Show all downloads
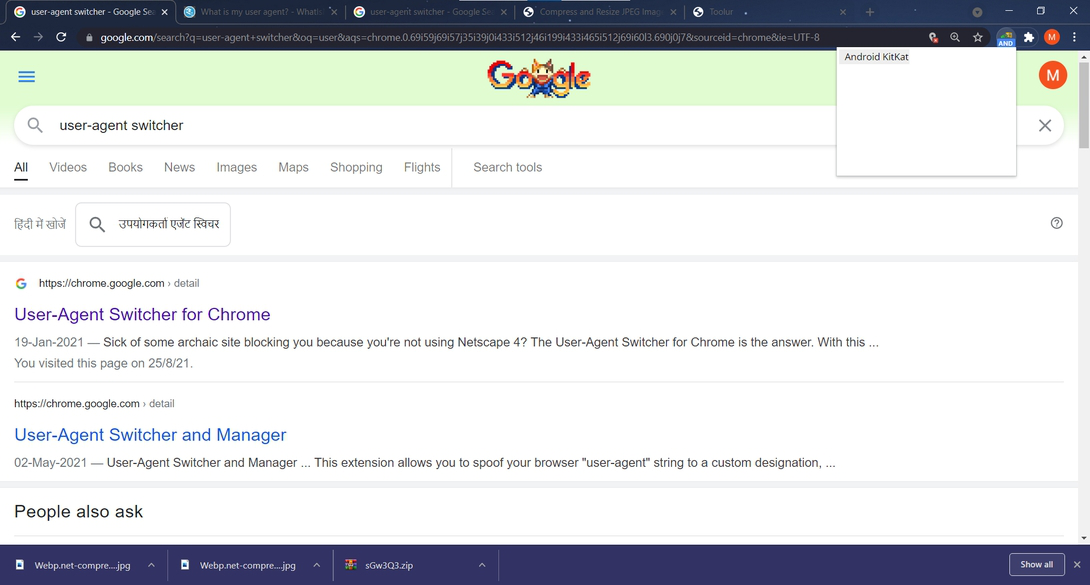The image size is (1090, 585). coord(1036,564)
